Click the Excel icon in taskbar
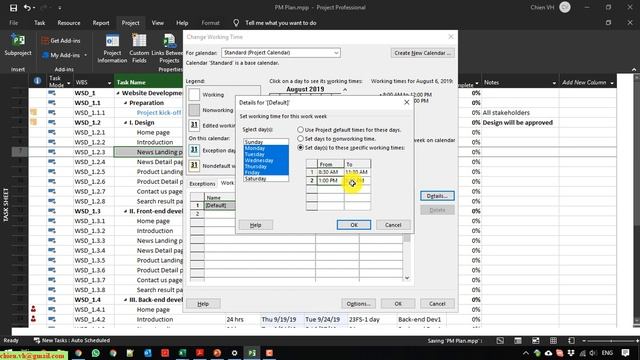This screenshot has height=360, width=640. pyautogui.click(x=182, y=353)
